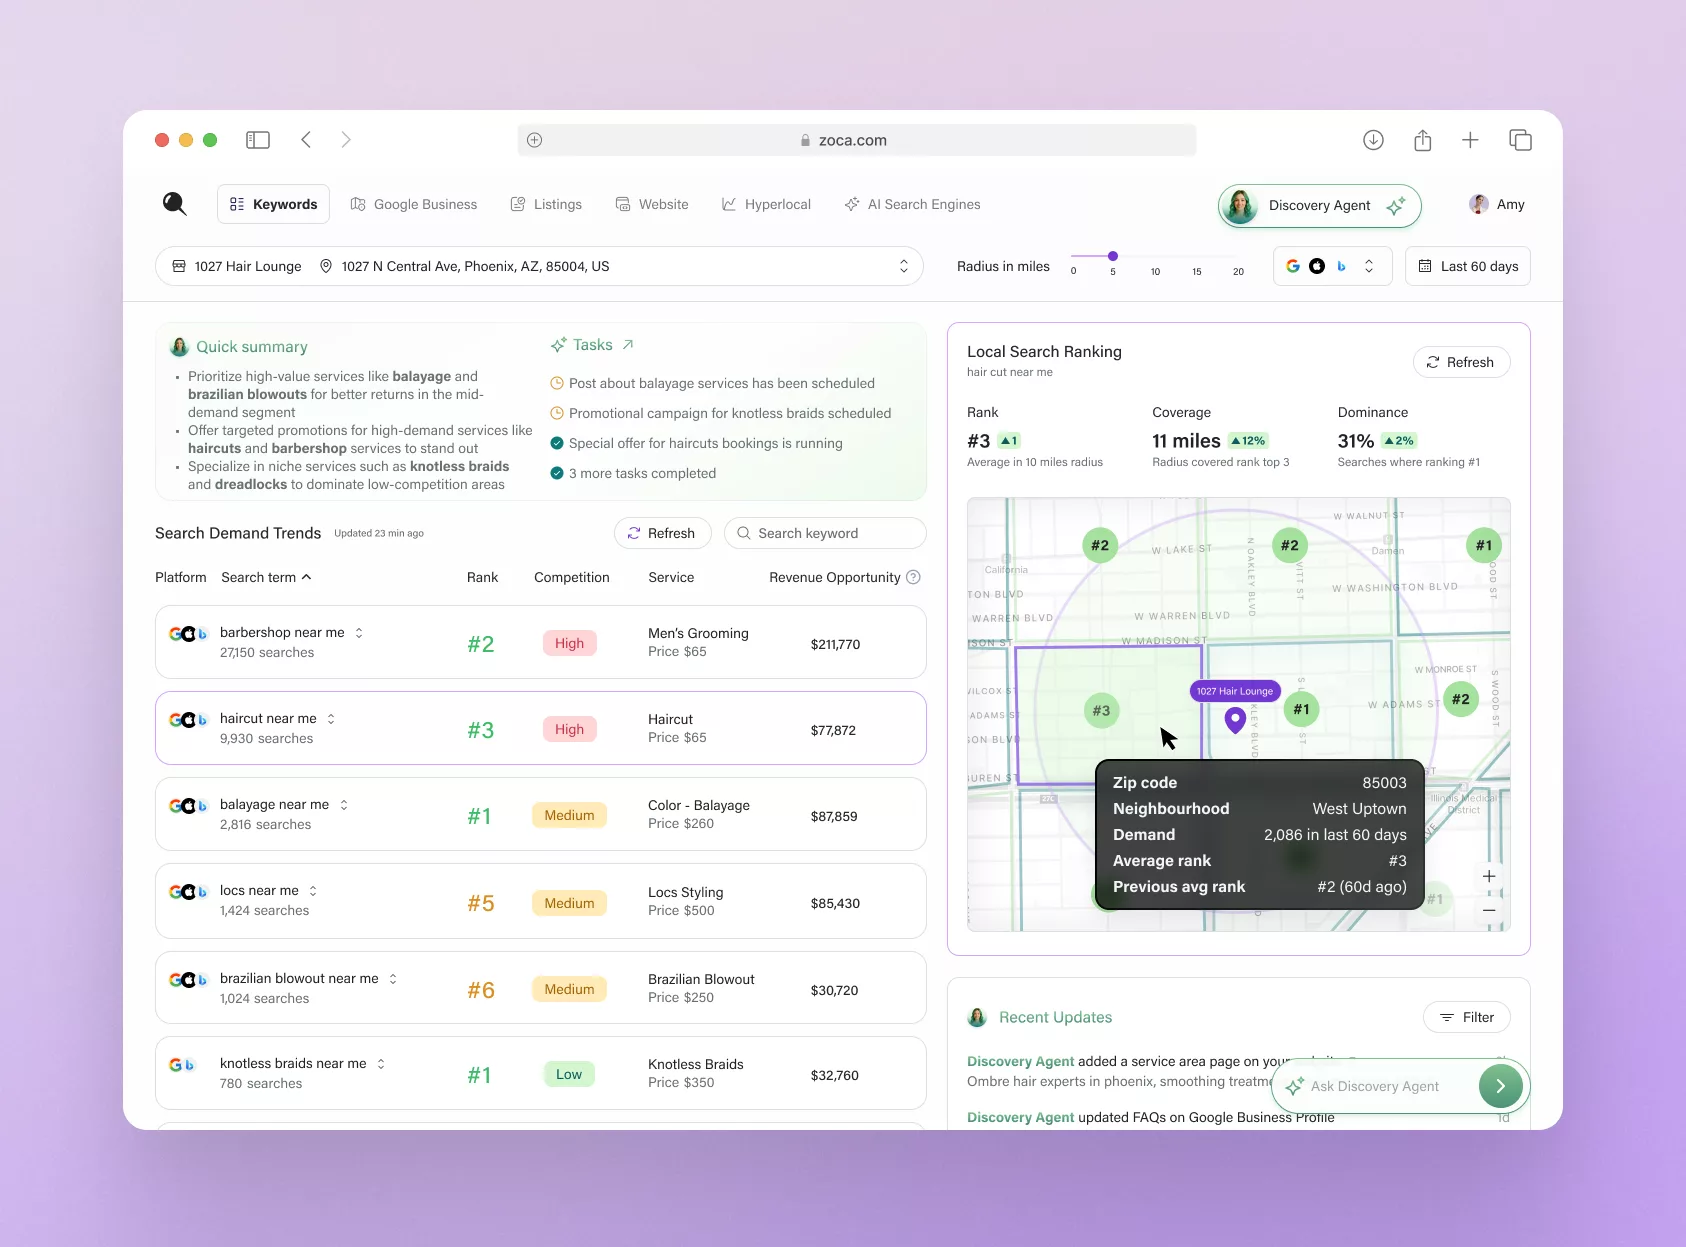Image resolution: width=1686 pixels, height=1247 pixels.
Task: Click the platform icons on knotless braids row
Action: [x=182, y=1065]
